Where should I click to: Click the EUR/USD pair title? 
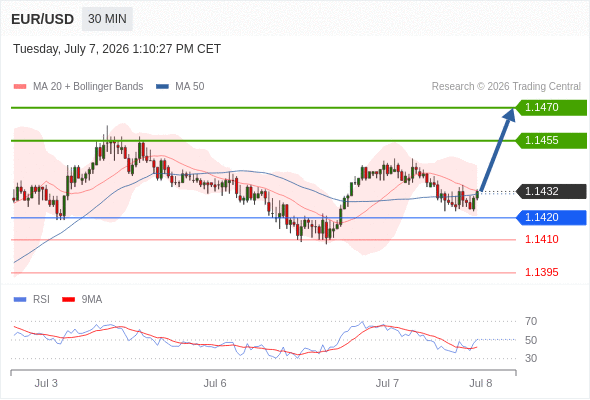click(x=43, y=19)
